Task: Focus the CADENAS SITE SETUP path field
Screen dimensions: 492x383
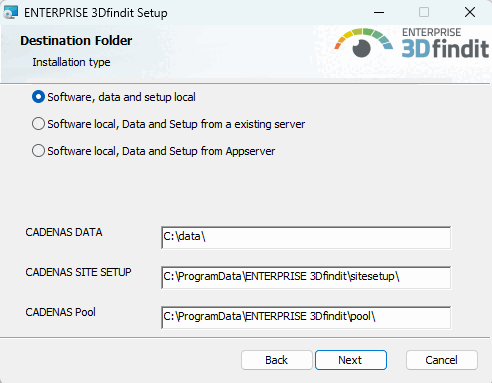Action: pos(306,277)
